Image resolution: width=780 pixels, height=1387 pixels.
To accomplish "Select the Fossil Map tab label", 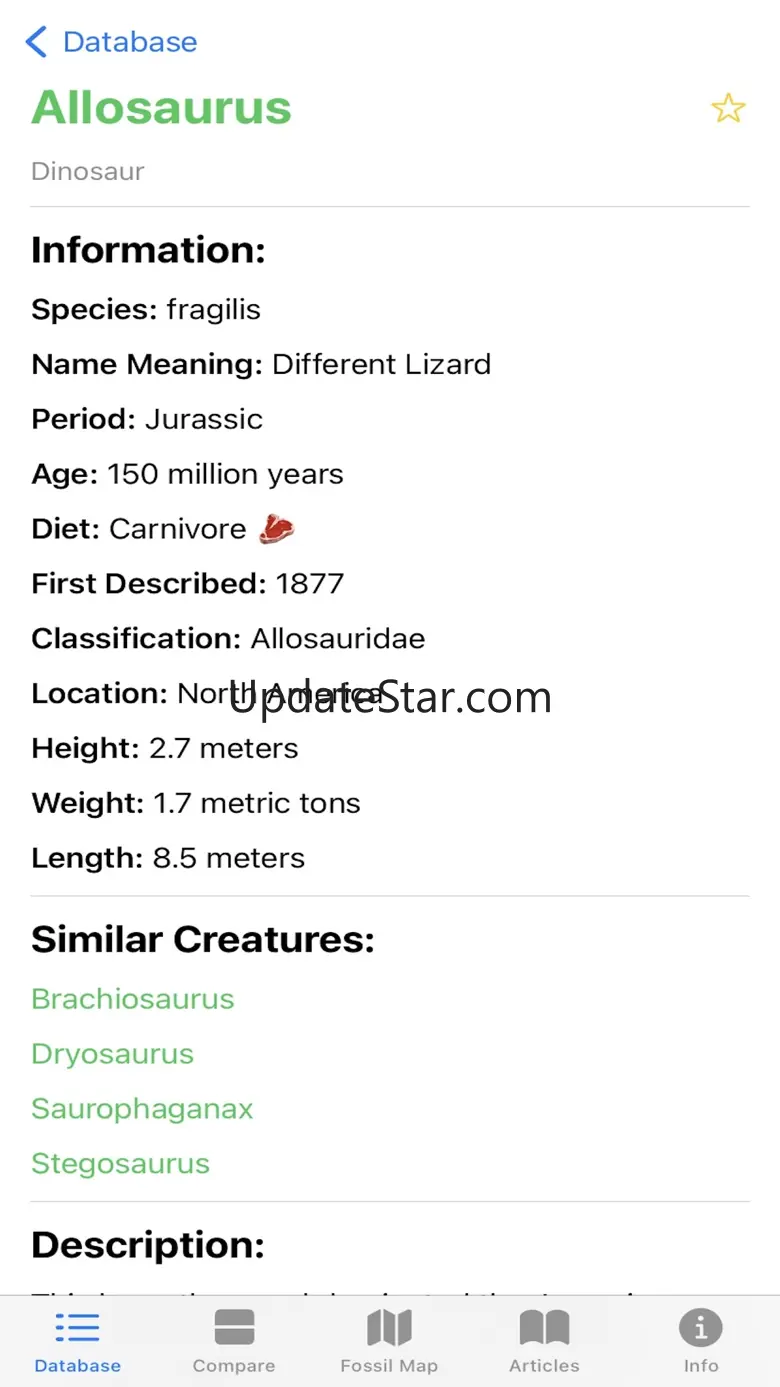I will pyautogui.click(x=389, y=1366).
